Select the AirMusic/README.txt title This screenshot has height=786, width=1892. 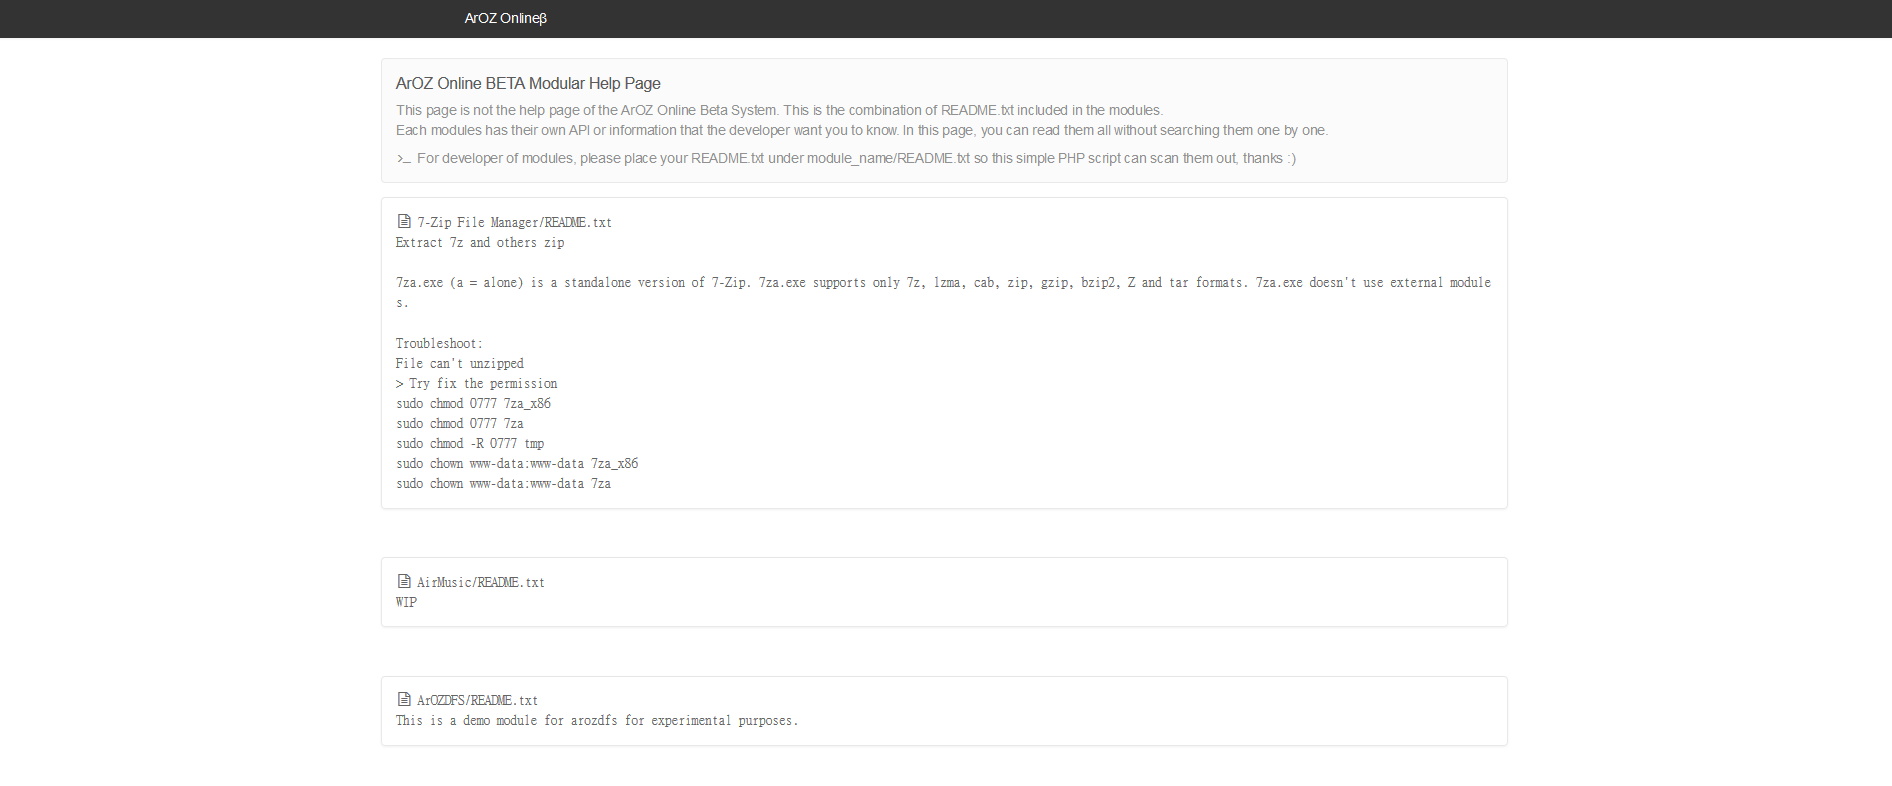(x=480, y=583)
